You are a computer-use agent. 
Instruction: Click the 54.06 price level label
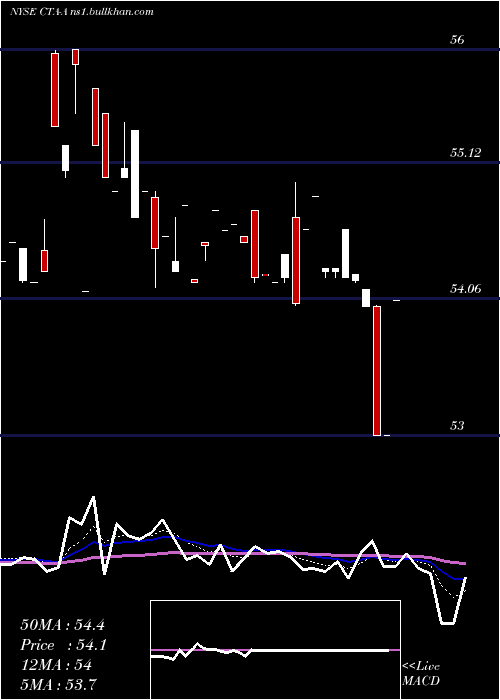click(466, 289)
